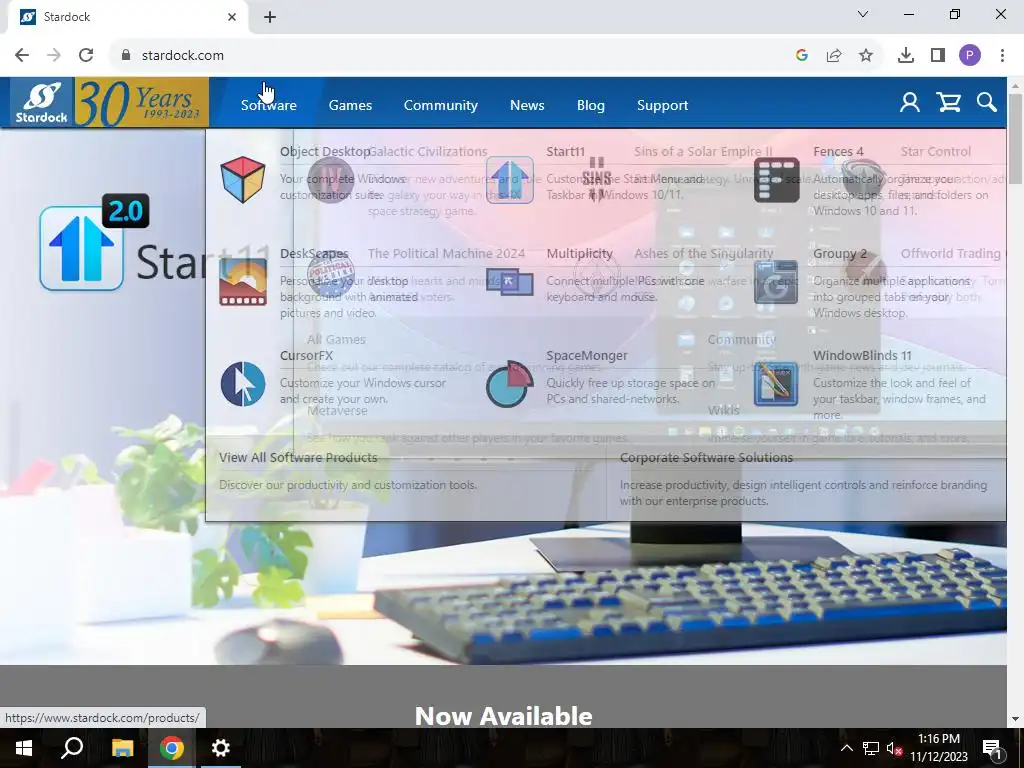Click the Google icon in address bar
Viewport: 1024px width, 768px height.
pos(802,56)
